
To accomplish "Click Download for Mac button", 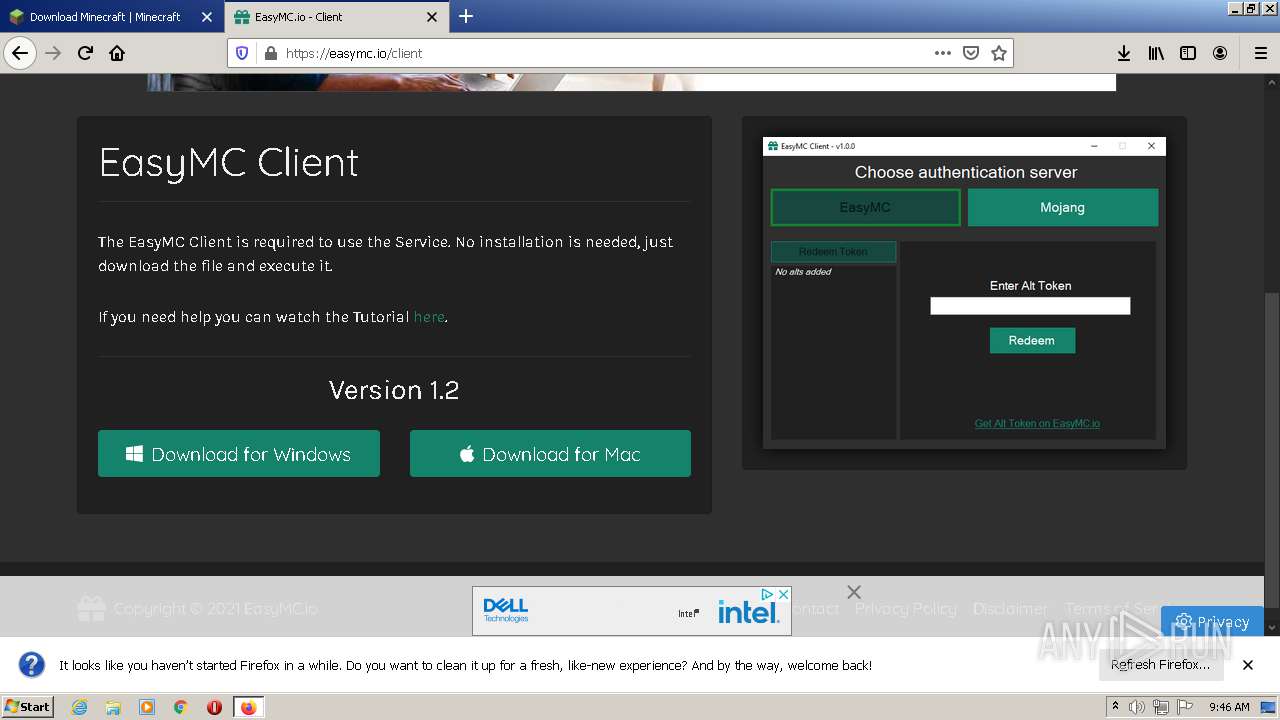I will 550,454.
